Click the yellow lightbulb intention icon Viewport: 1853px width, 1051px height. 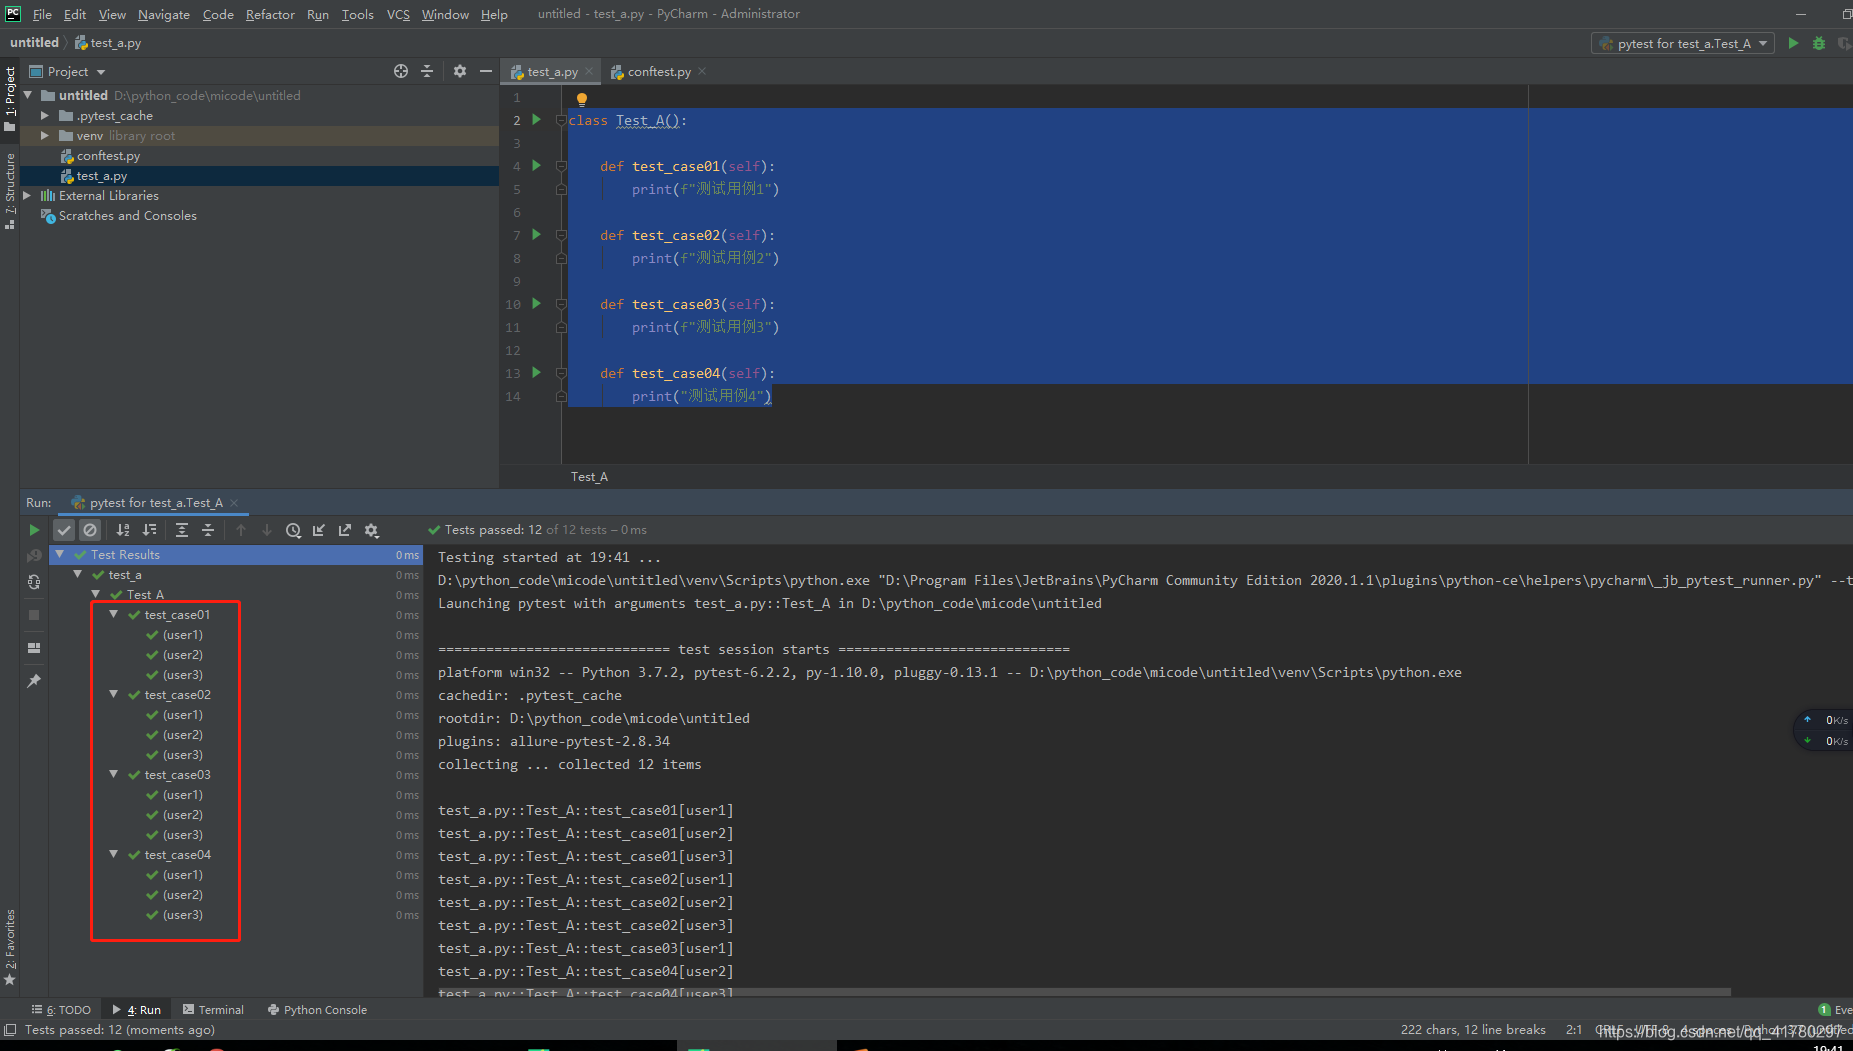(x=581, y=99)
